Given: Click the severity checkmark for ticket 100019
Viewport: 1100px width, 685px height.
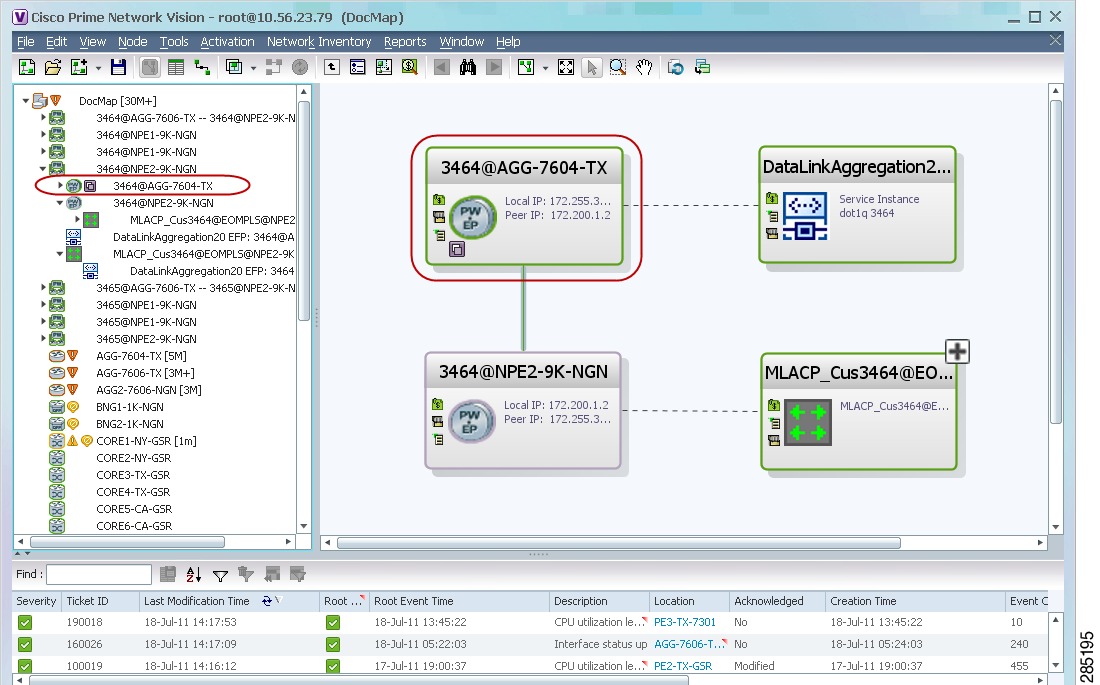Looking at the screenshot, I should pos(25,666).
